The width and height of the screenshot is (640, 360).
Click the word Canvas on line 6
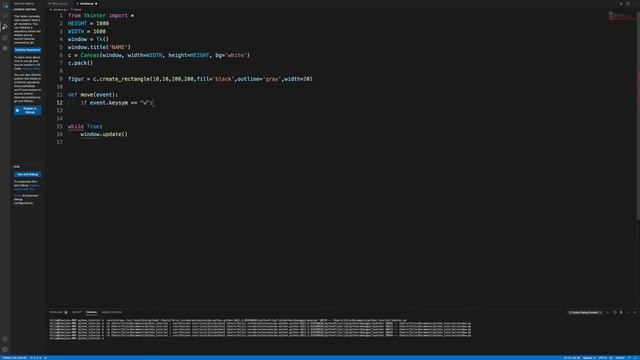[x=90, y=55]
